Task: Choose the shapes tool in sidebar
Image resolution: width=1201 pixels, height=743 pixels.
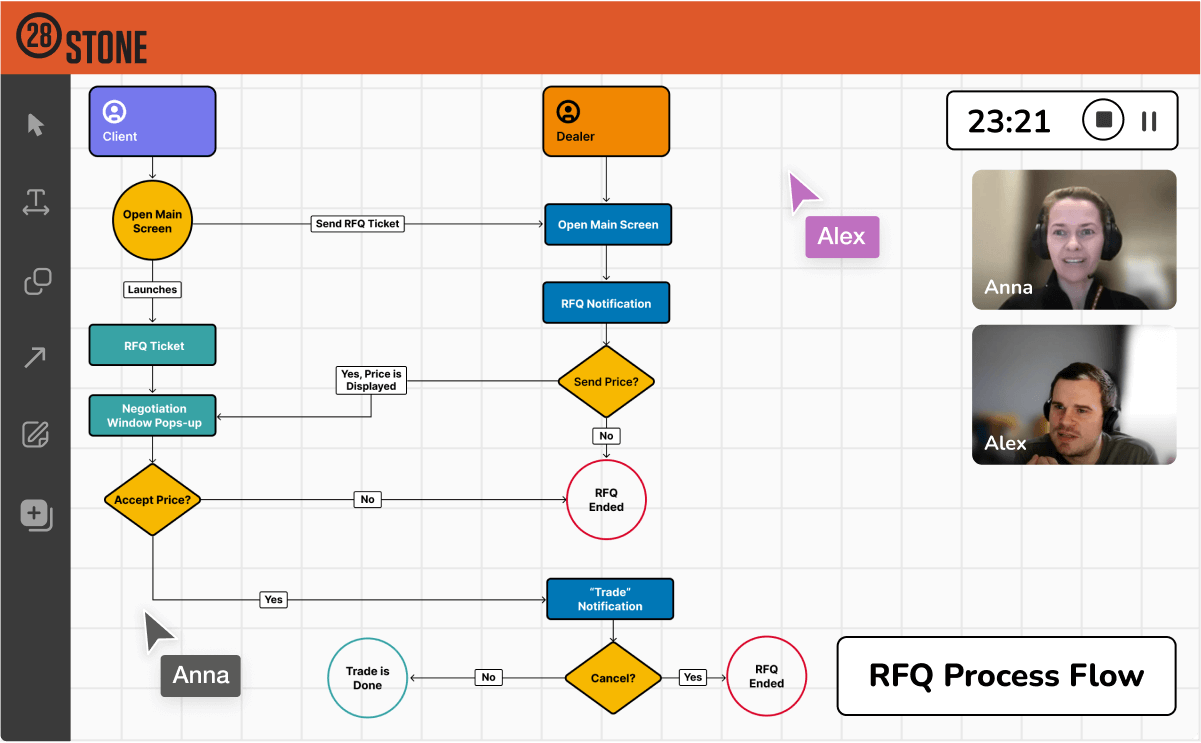Action: coord(36,281)
